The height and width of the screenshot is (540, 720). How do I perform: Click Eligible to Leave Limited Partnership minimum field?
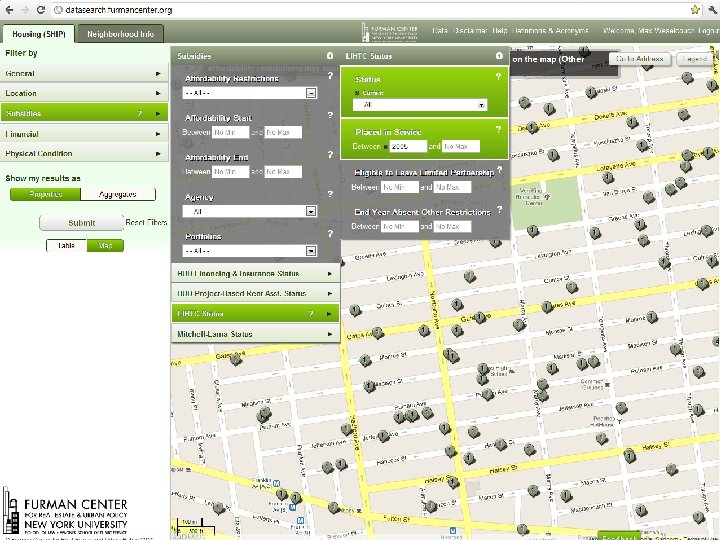pyautogui.click(x=399, y=187)
